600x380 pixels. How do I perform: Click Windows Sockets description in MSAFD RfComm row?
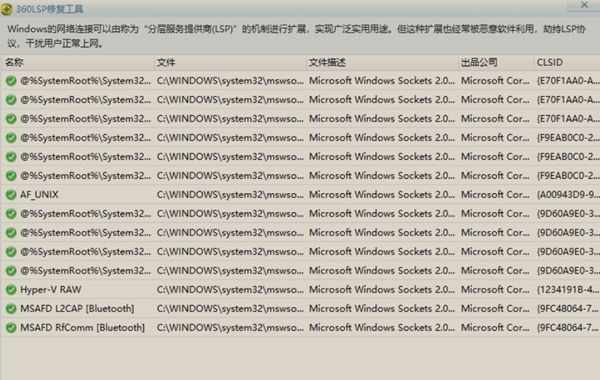(x=382, y=328)
